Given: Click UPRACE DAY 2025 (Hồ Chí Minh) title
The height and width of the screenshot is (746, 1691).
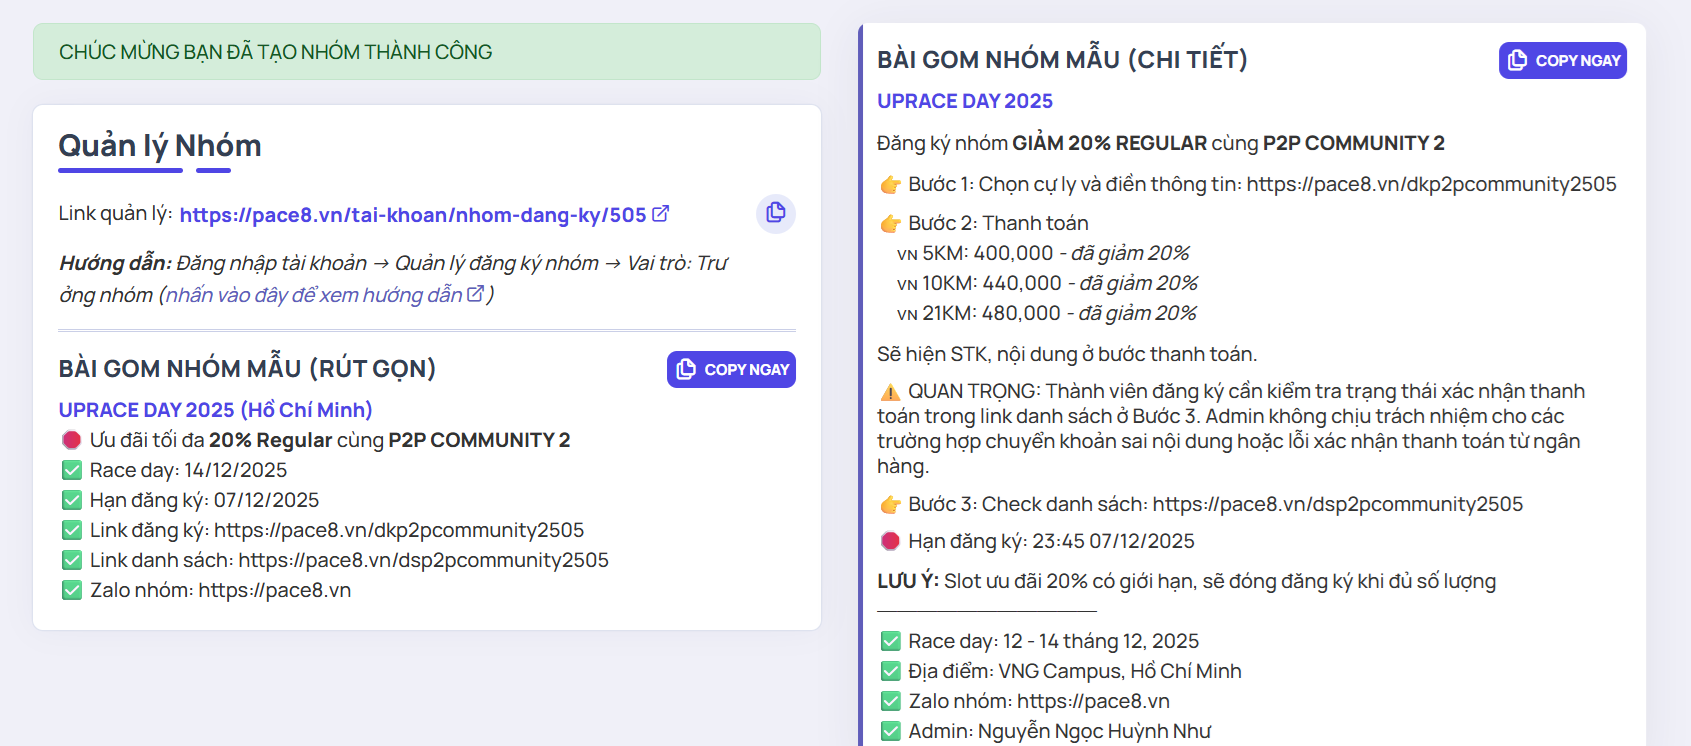Looking at the screenshot, I should coord(215,410).
